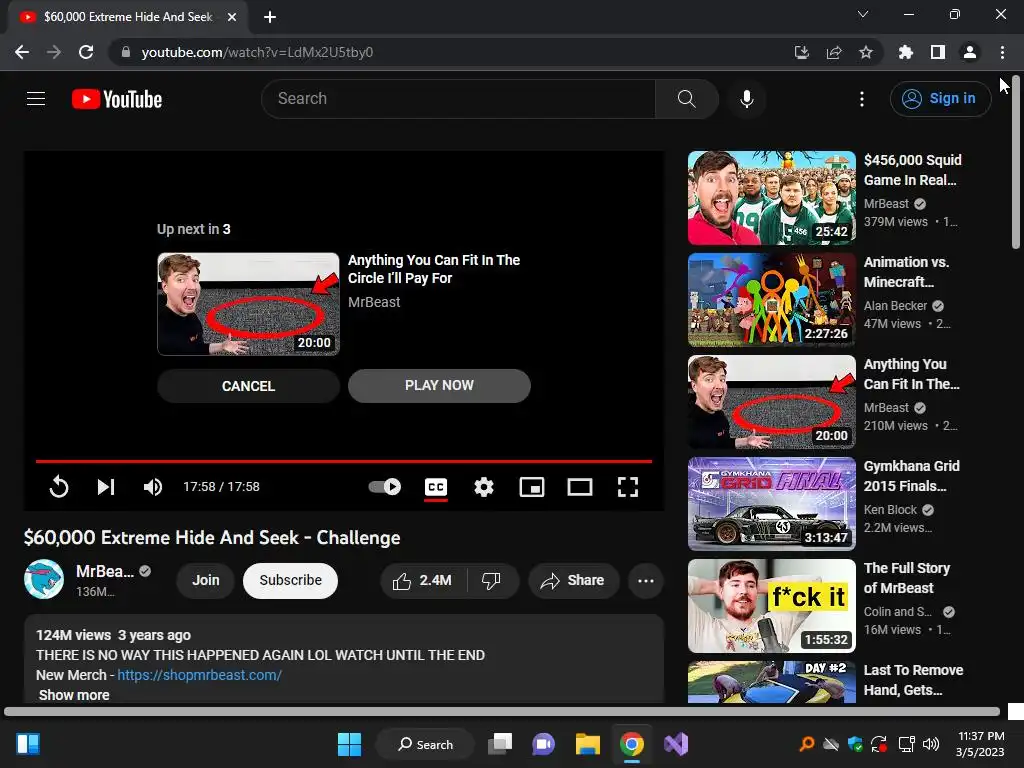This screenshot has height=768, width=1024.
Task: Dislike this video
Action: click(x=491, y=581)
